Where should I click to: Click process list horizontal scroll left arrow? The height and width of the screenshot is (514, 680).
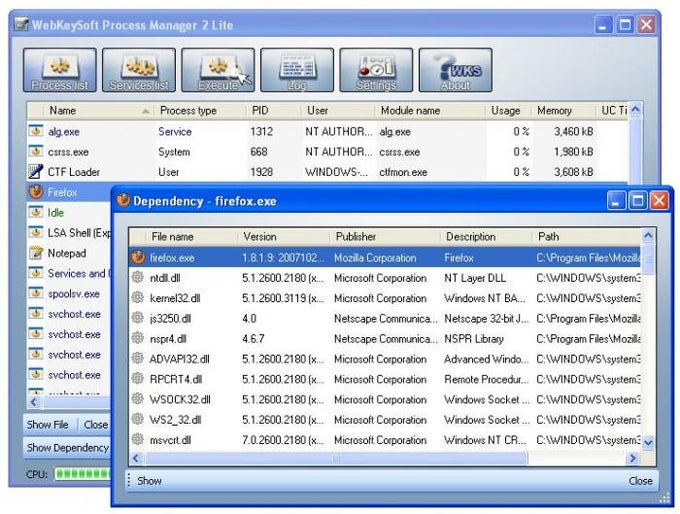pyautogui.click(x=34, y=402)
